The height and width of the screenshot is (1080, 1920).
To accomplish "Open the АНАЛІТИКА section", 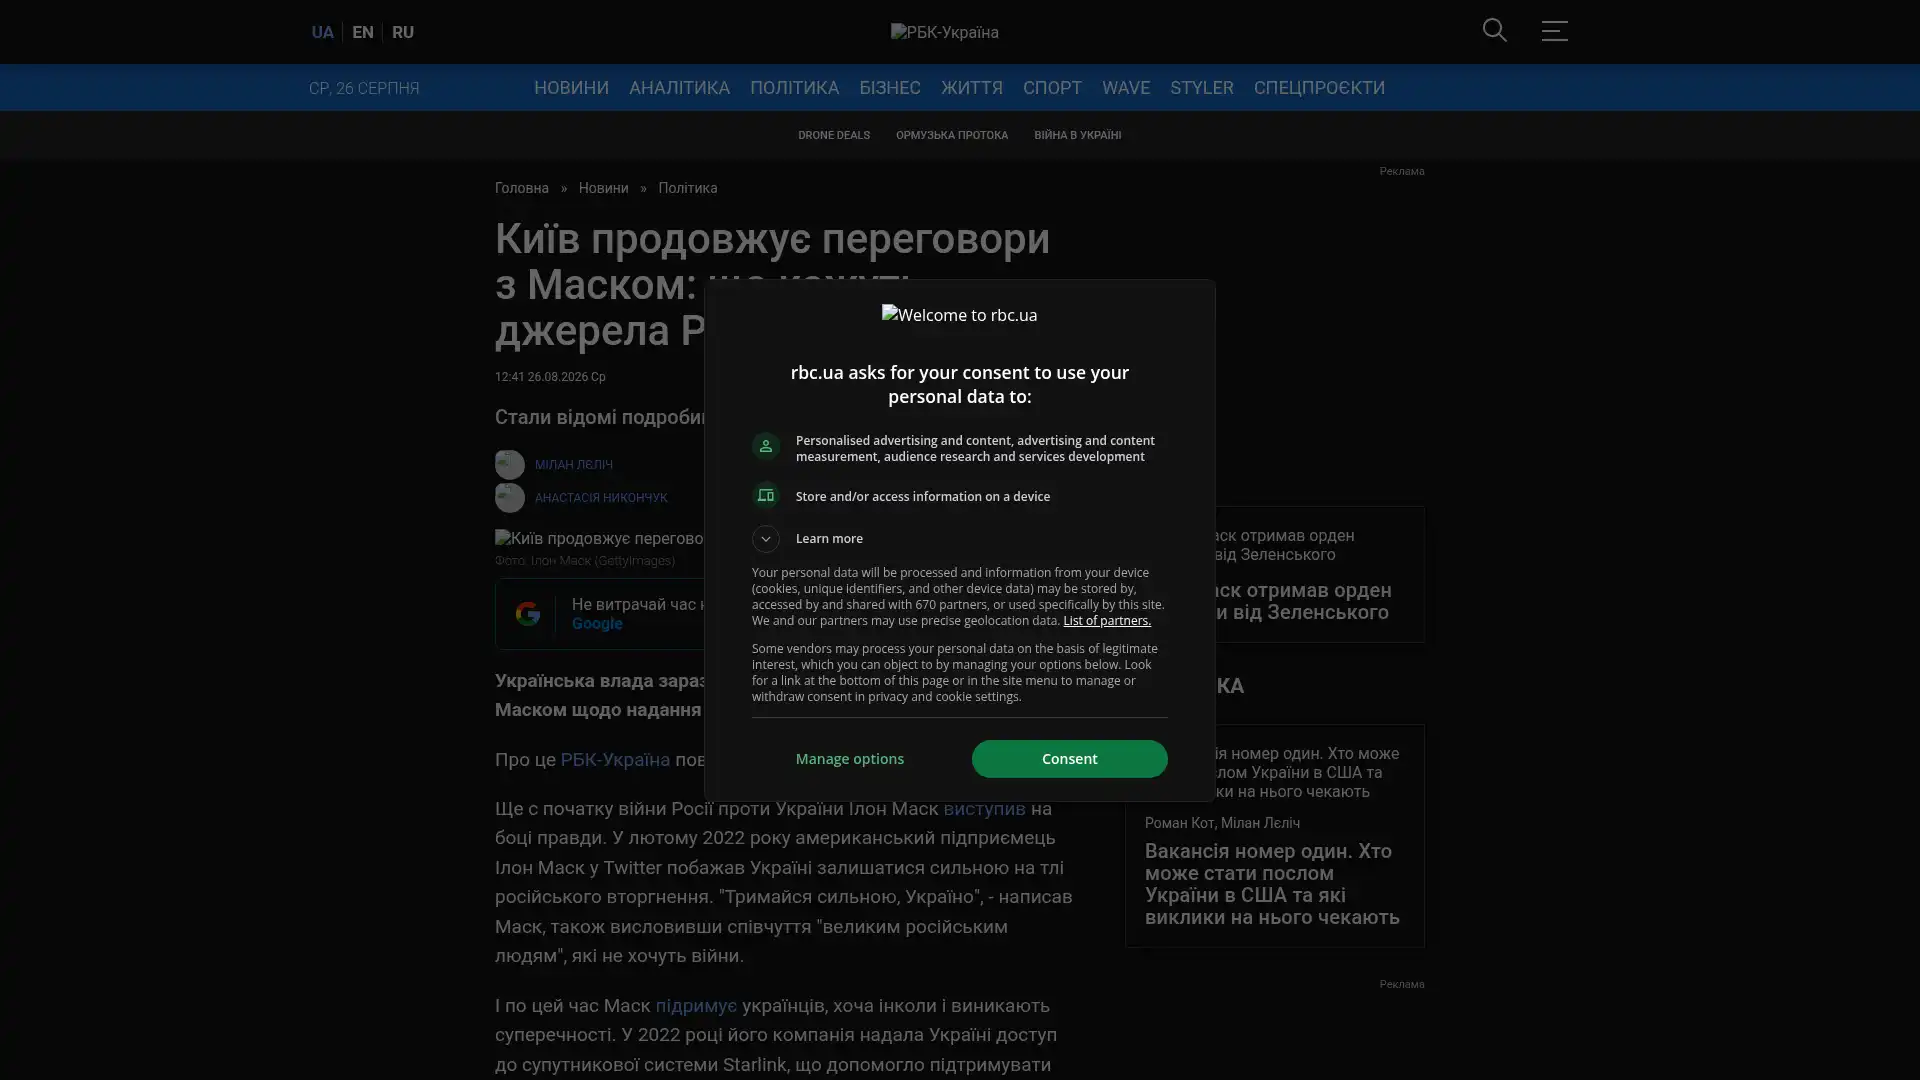I will point(679,88).
